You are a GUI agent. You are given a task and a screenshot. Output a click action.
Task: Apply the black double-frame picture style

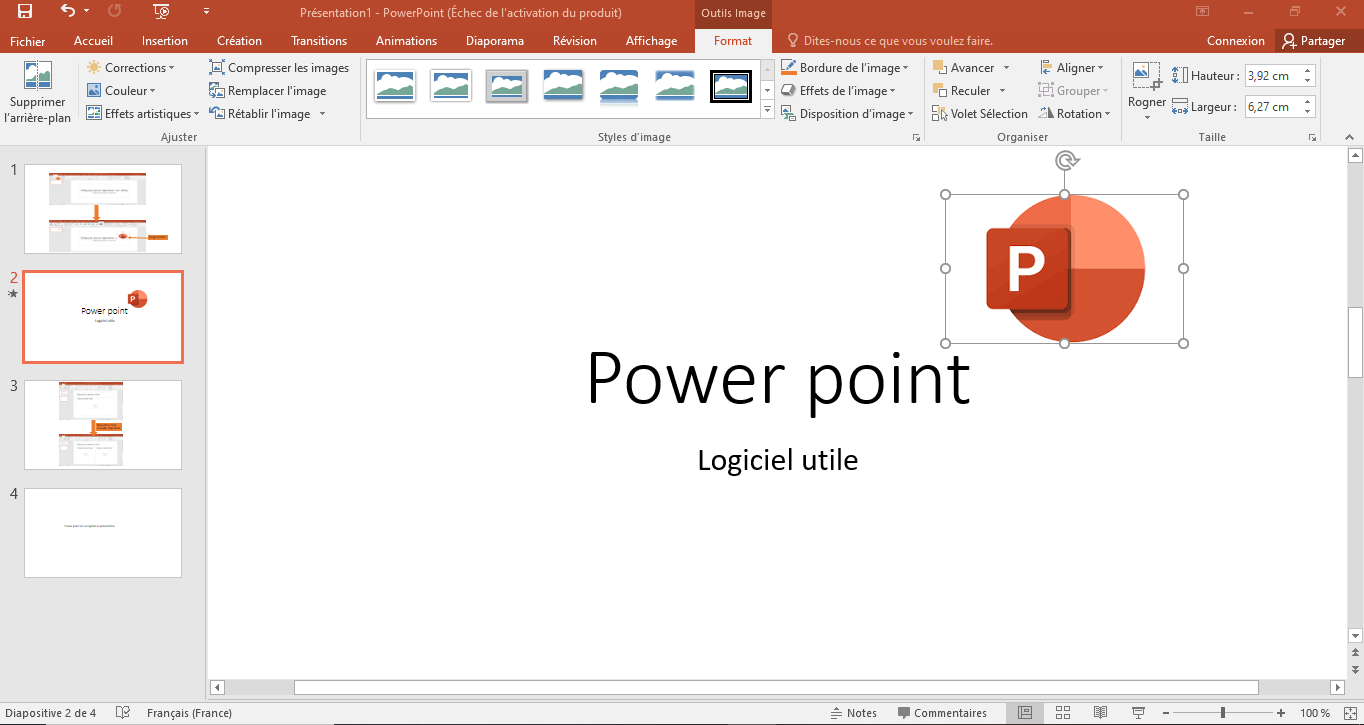click(731, 87)
